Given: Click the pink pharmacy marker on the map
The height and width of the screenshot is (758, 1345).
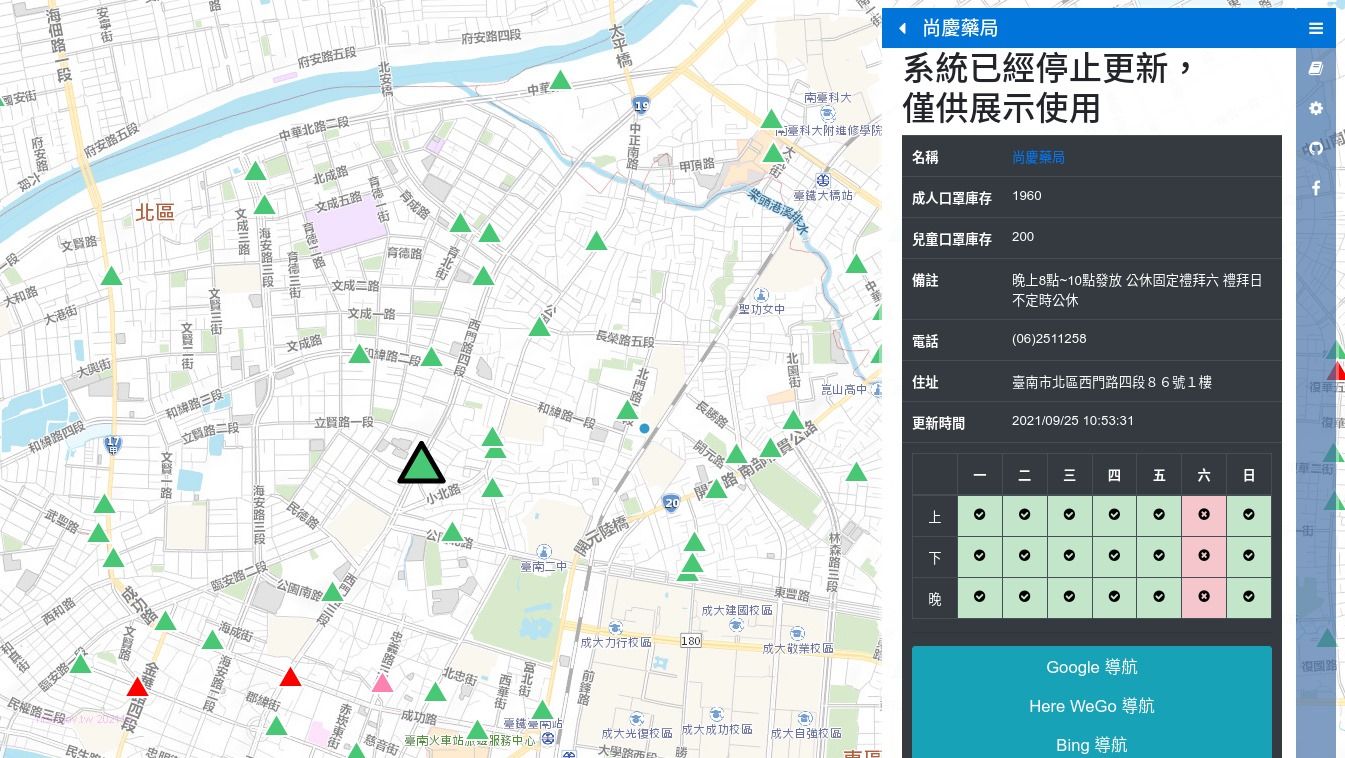Looking at the screenshot, I should tap(381, 683).
